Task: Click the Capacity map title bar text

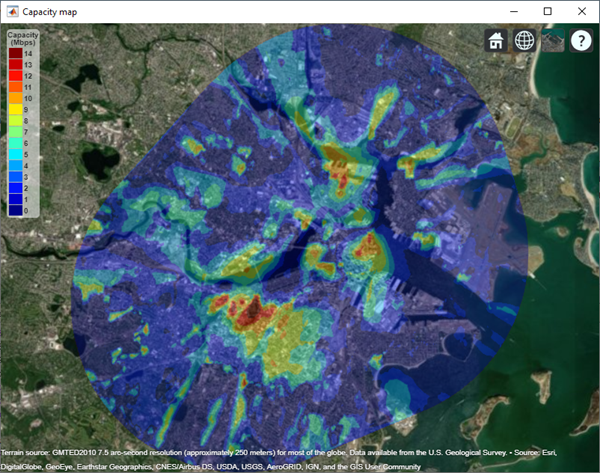Action: (50, 12)
